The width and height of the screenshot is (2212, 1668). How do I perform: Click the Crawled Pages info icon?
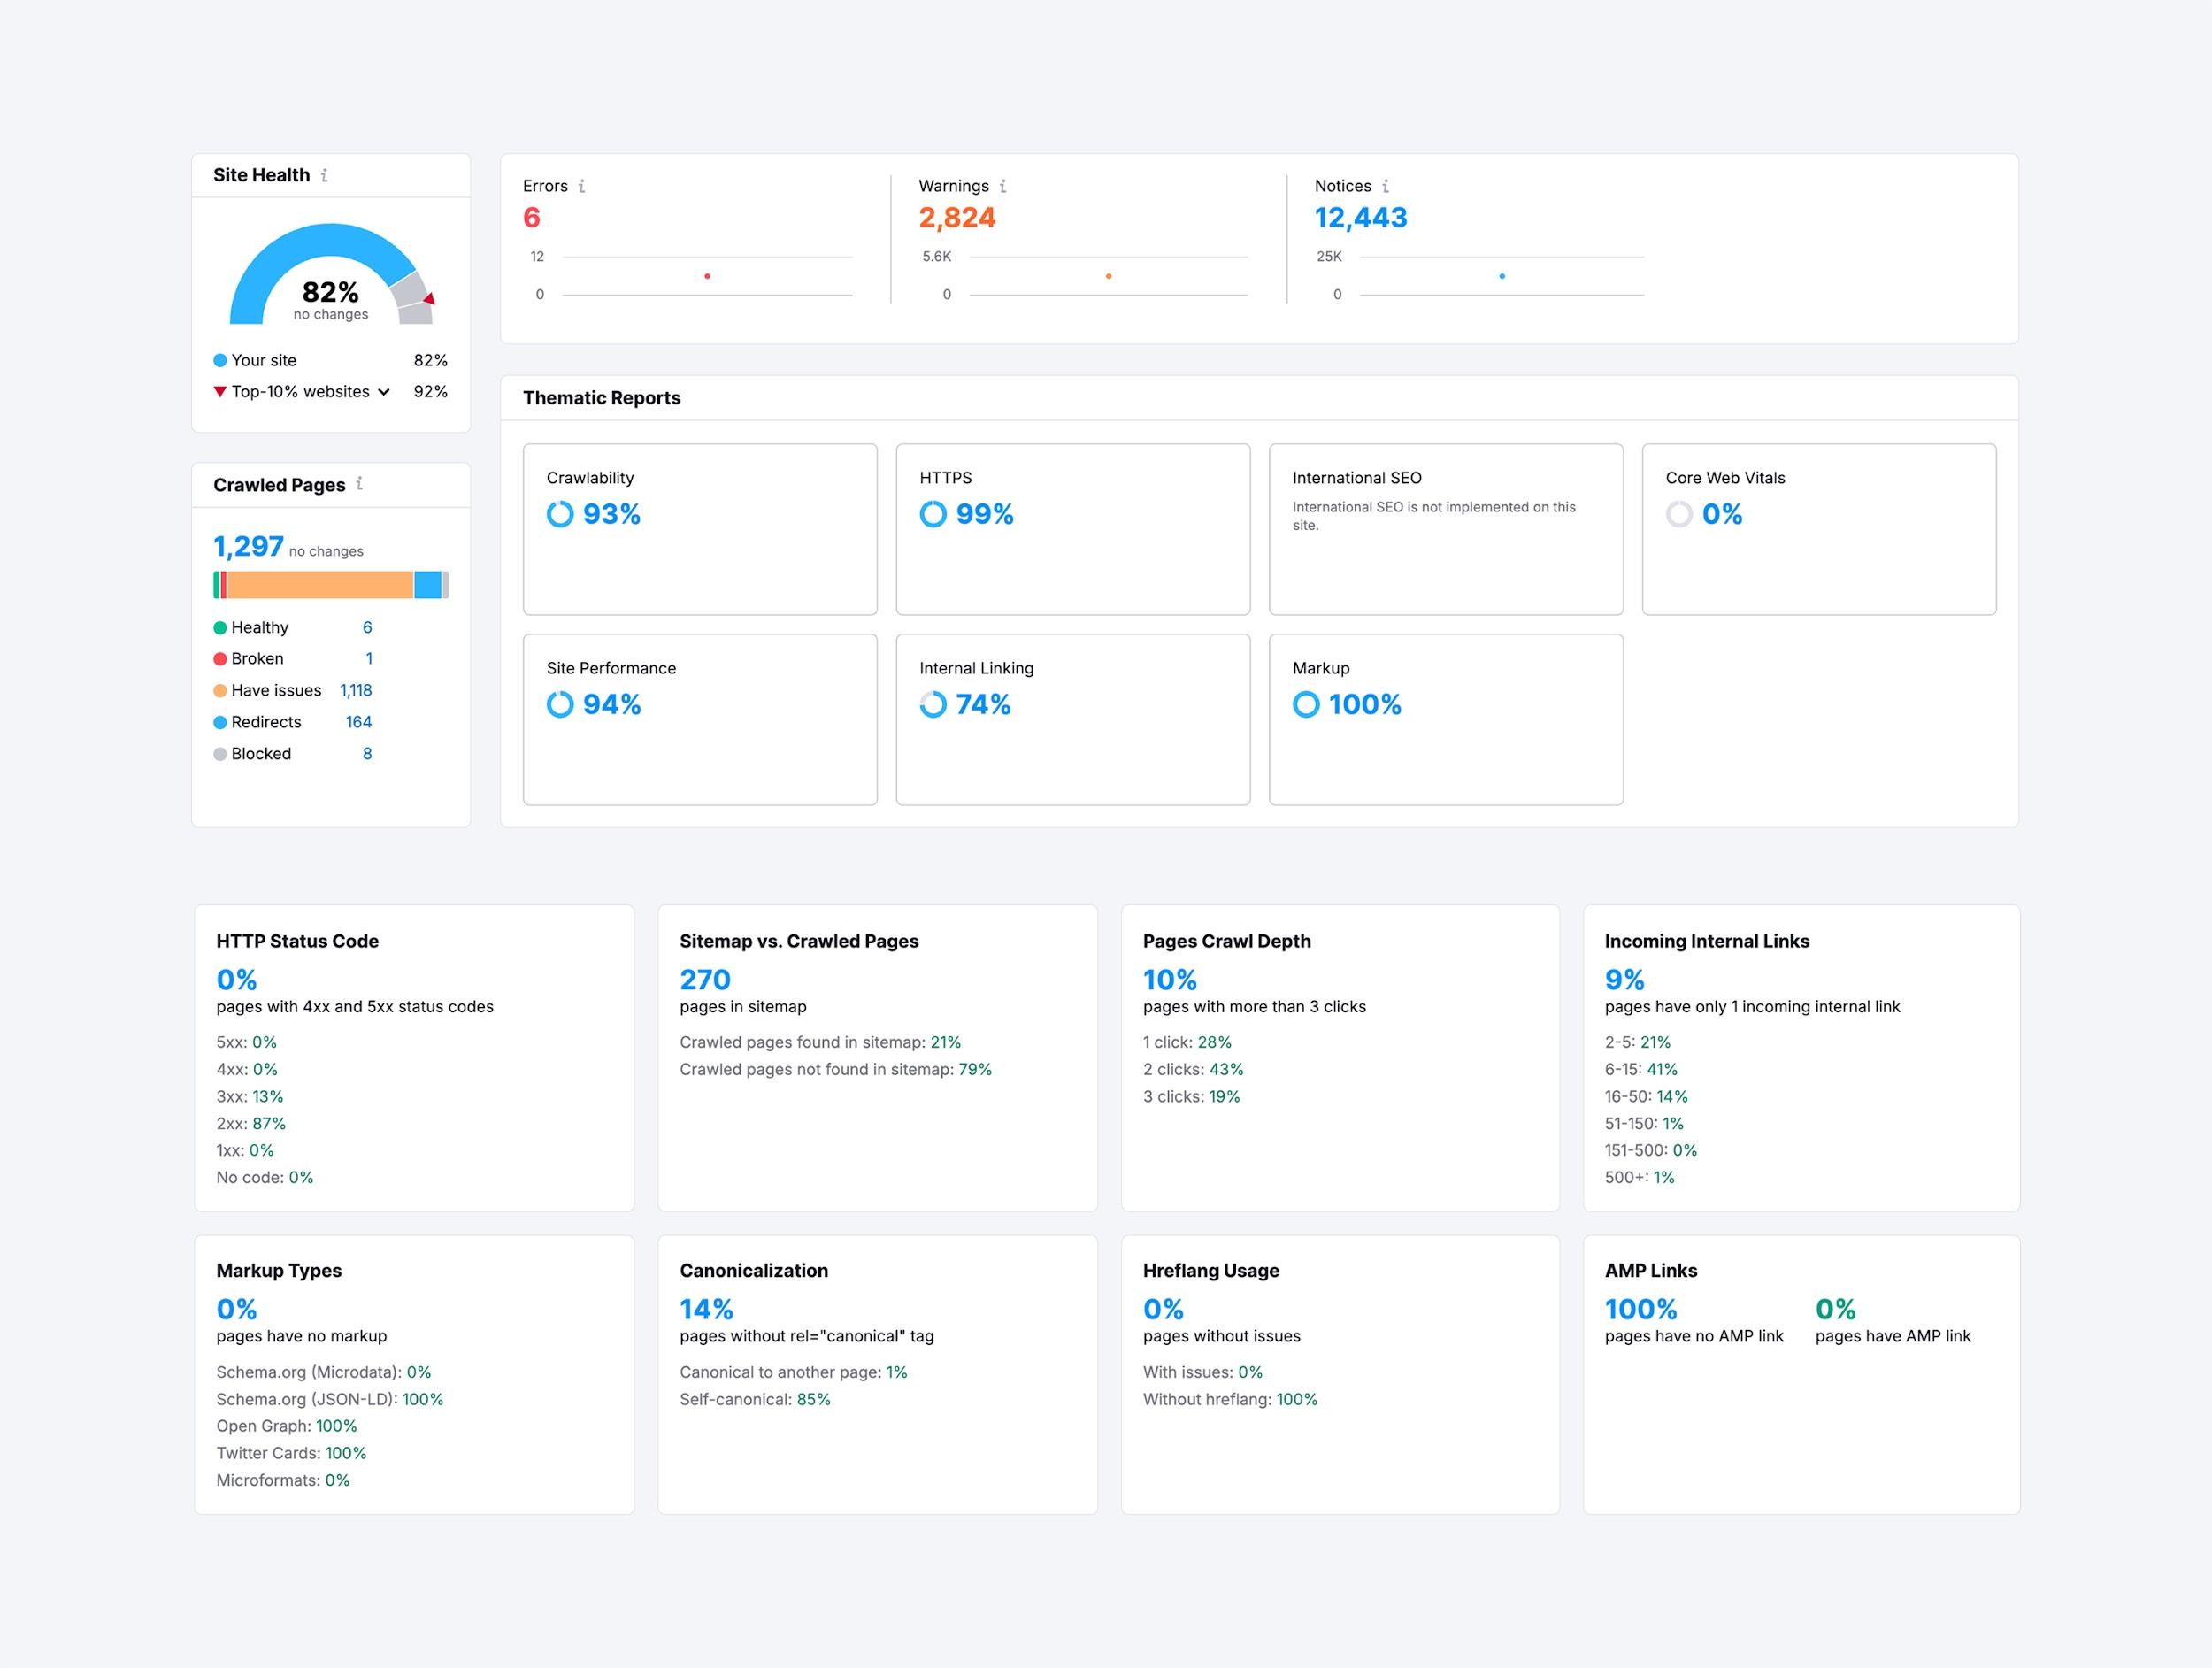click(359, 484)
